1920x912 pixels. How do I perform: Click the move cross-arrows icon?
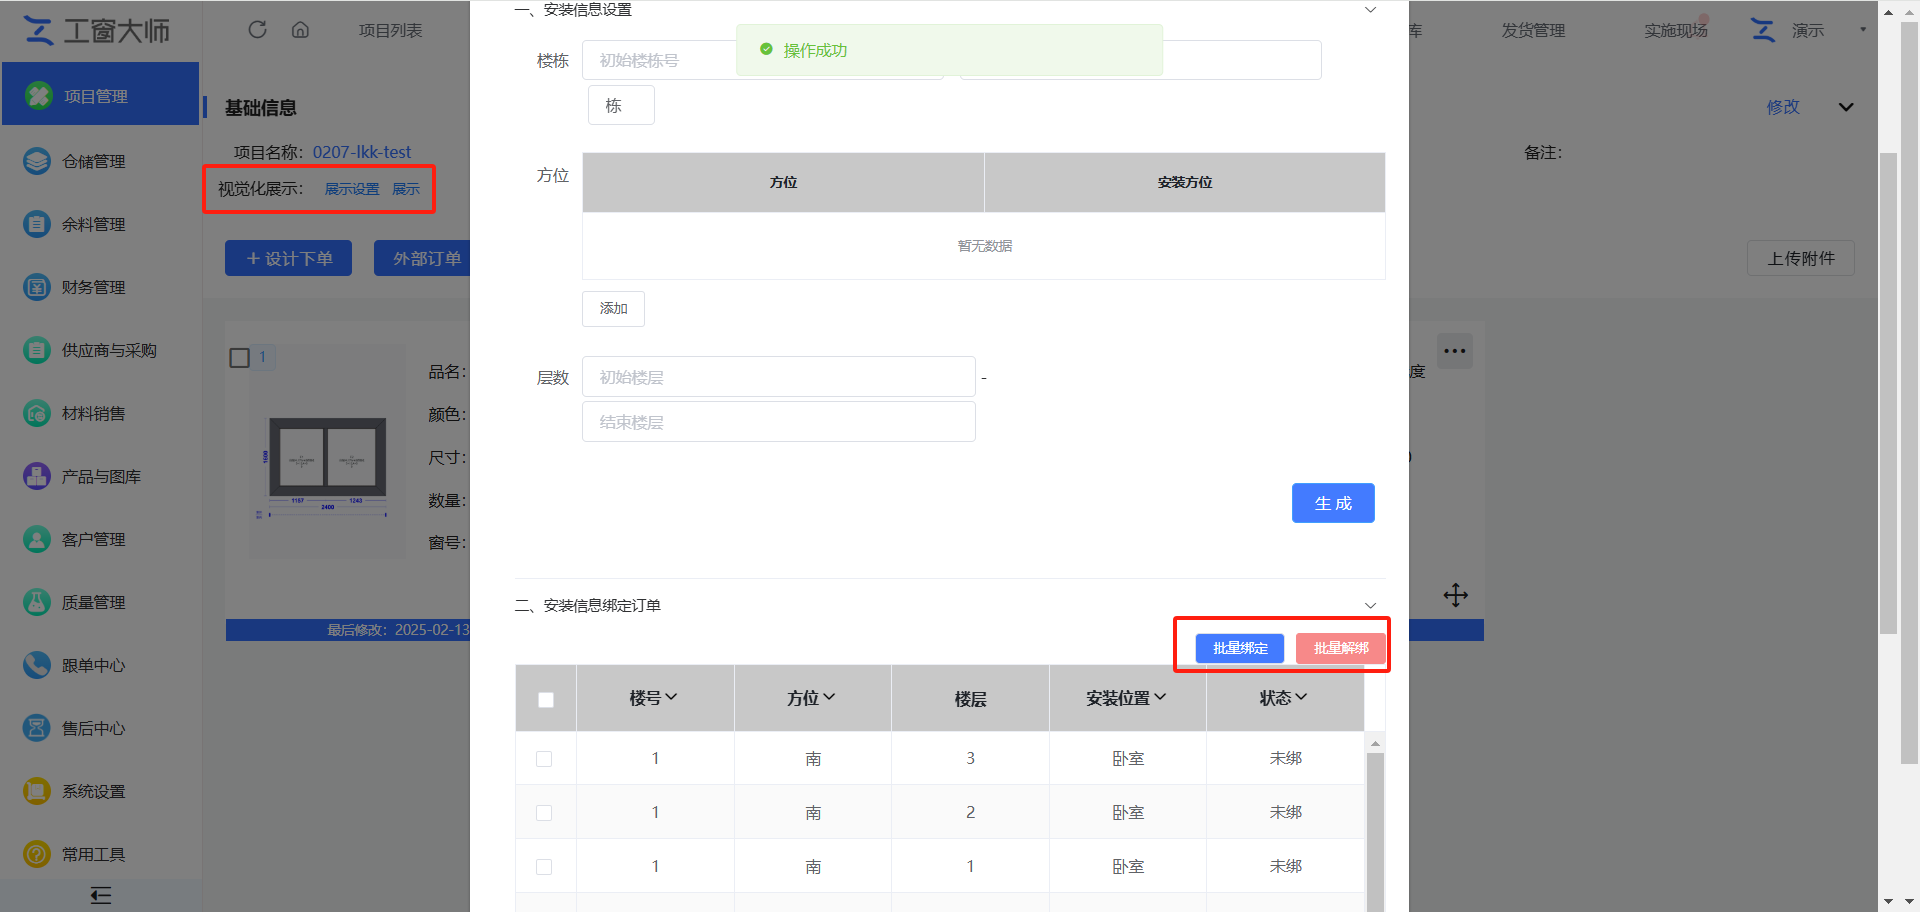[x=1455, y=596]
